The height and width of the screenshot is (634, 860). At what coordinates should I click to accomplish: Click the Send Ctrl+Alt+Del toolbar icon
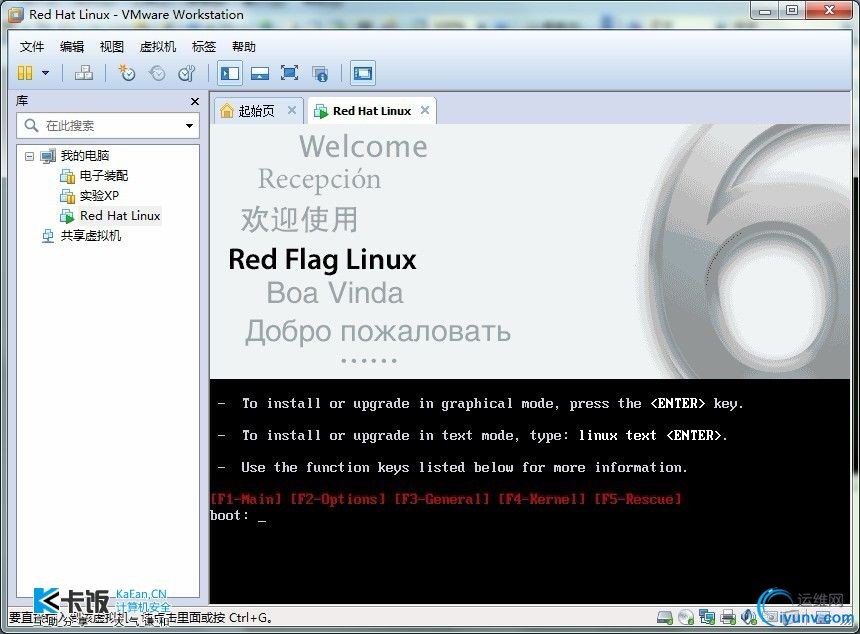(84, 73)
